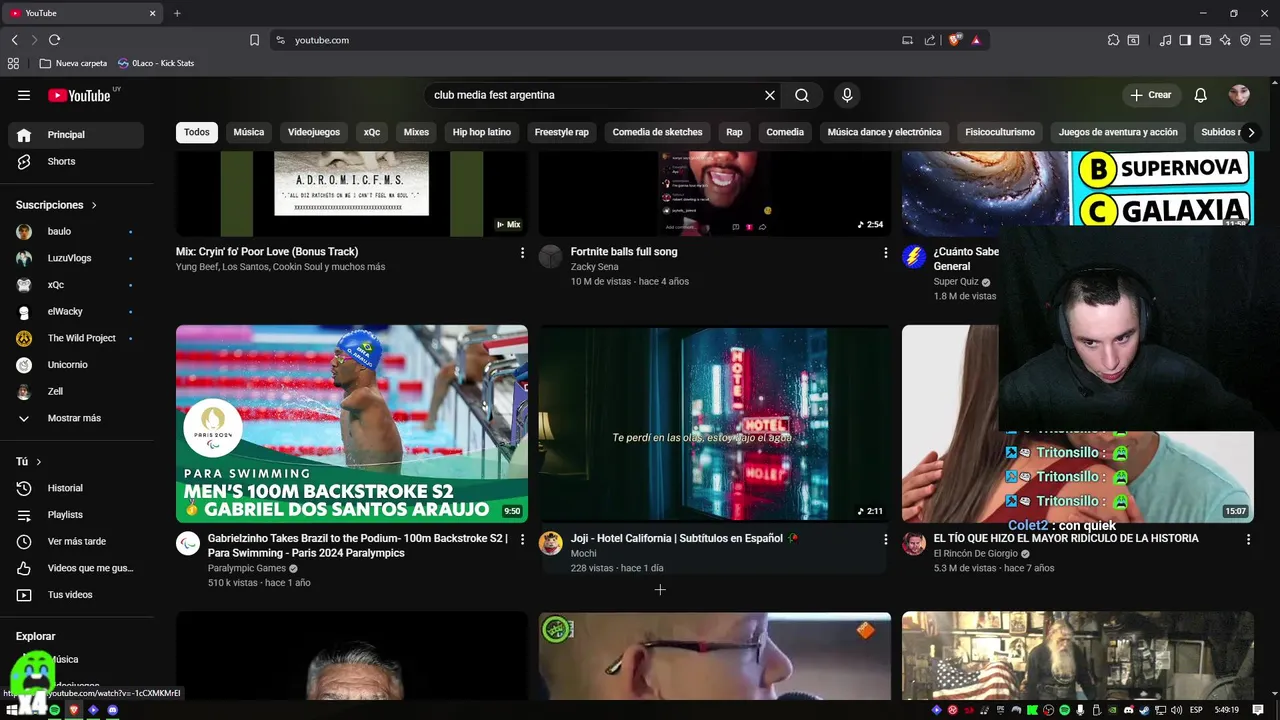
Task: Focus the search field with club media fest
Action: click(595, 95)
